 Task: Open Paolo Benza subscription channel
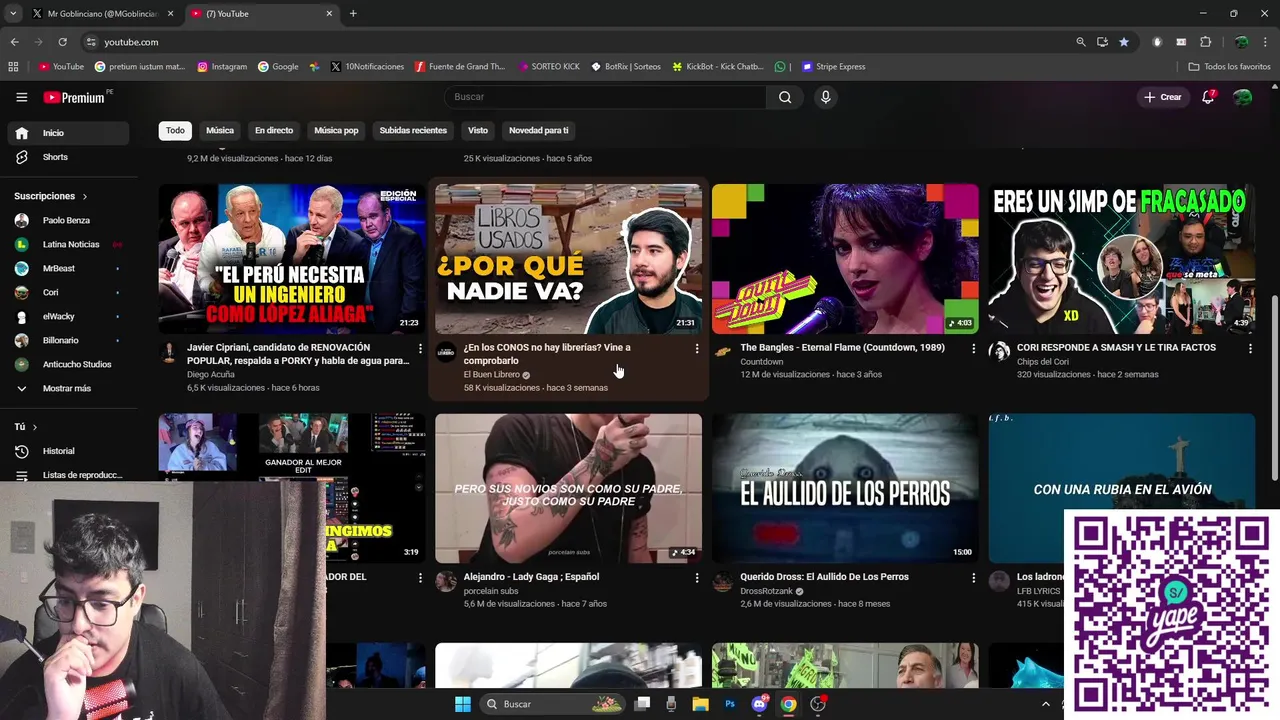(x=68, y=220)
